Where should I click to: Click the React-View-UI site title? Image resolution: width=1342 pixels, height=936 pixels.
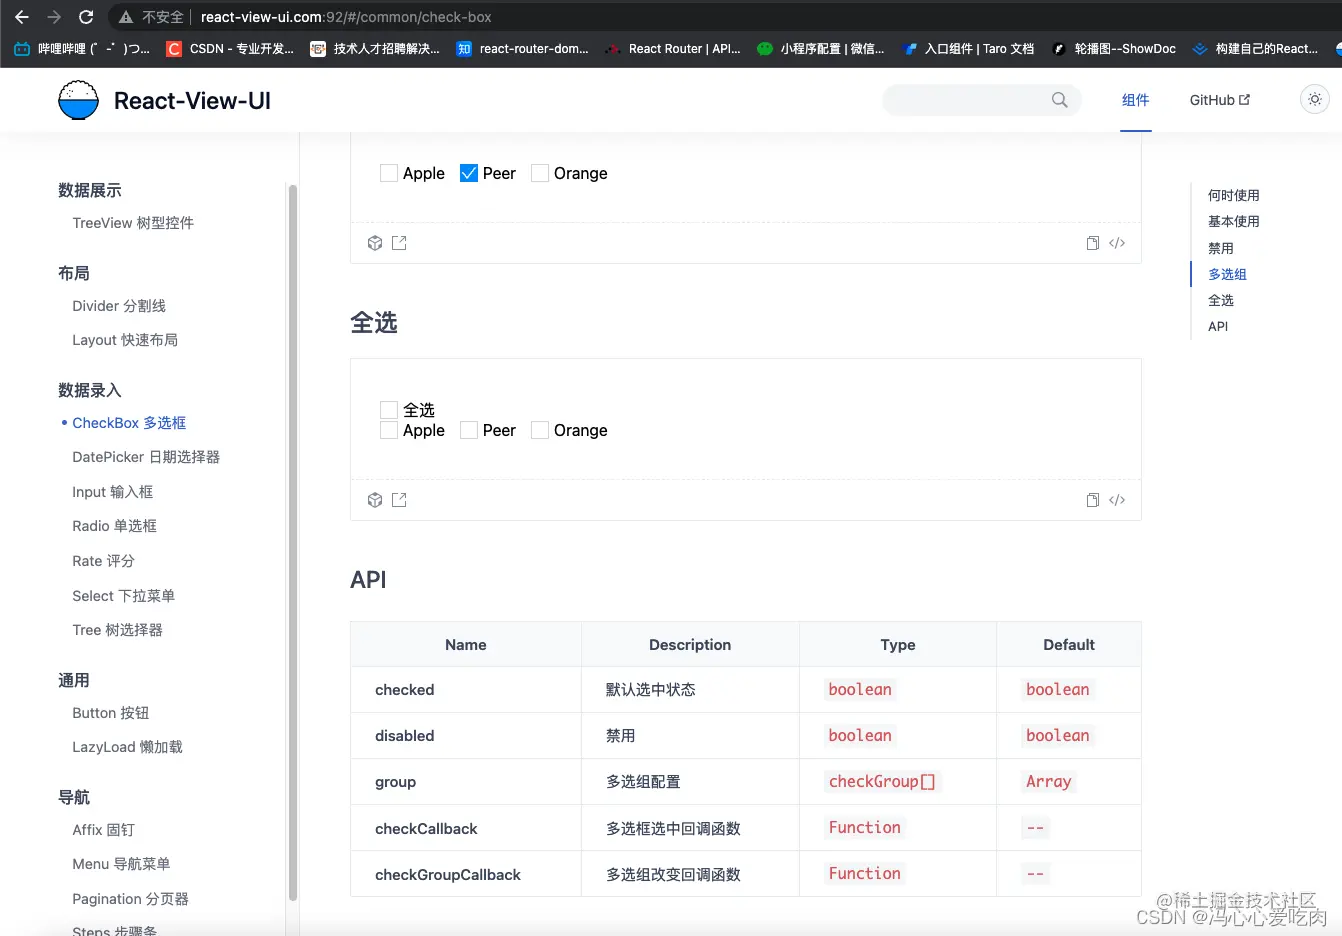192,100
